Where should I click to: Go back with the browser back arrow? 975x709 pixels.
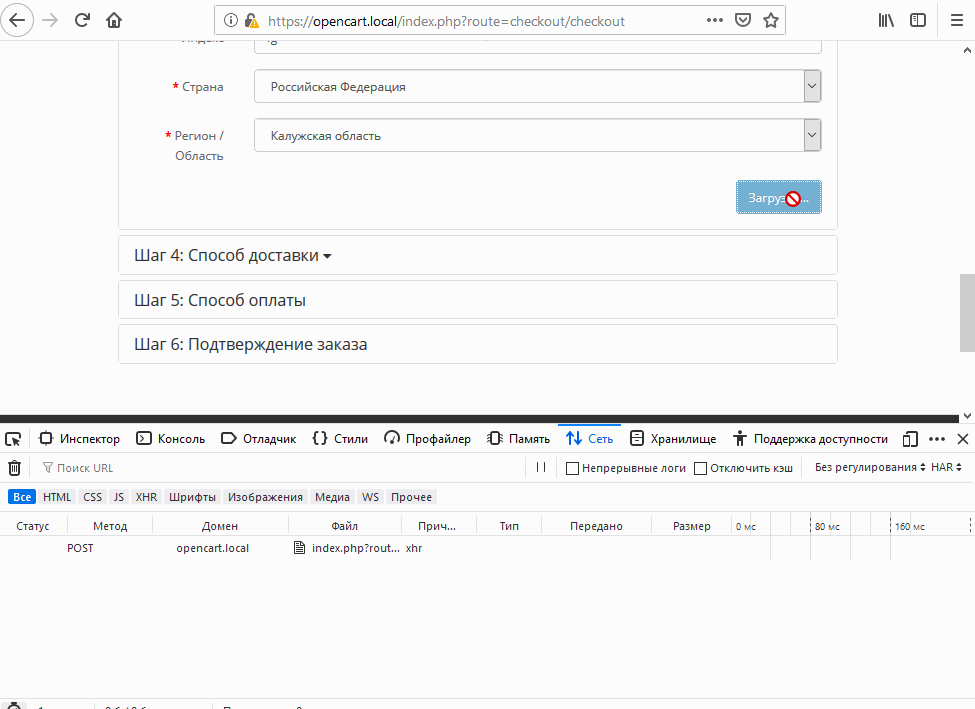pyautogui.click(x=17, y=21)
